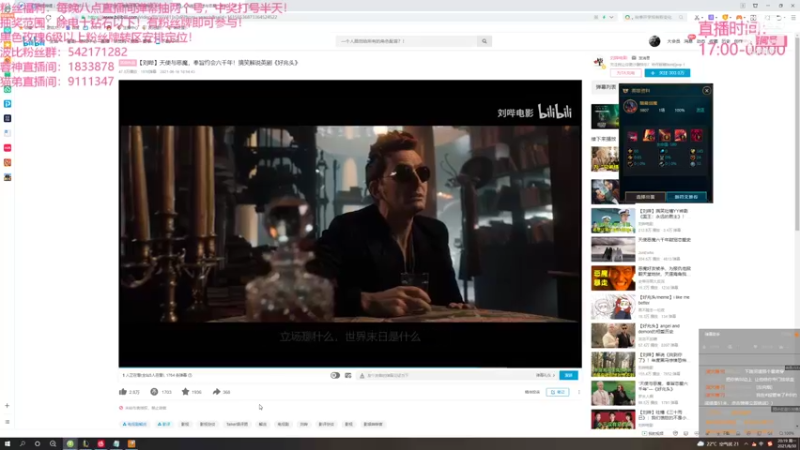800x450 pixels.
Task: Open the user avatar in header
Action: (655, 41)
